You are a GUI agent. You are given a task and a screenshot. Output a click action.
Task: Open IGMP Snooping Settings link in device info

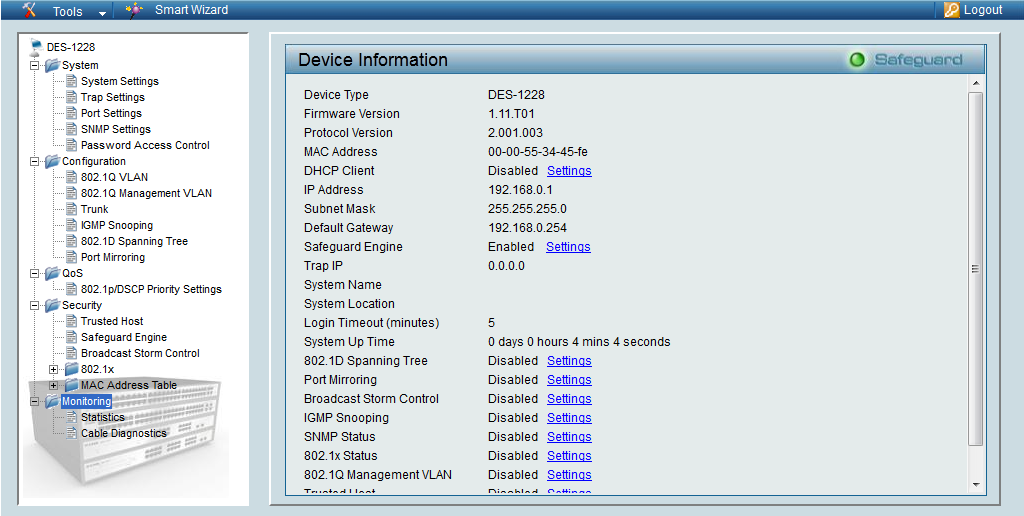tap(569, 417)
